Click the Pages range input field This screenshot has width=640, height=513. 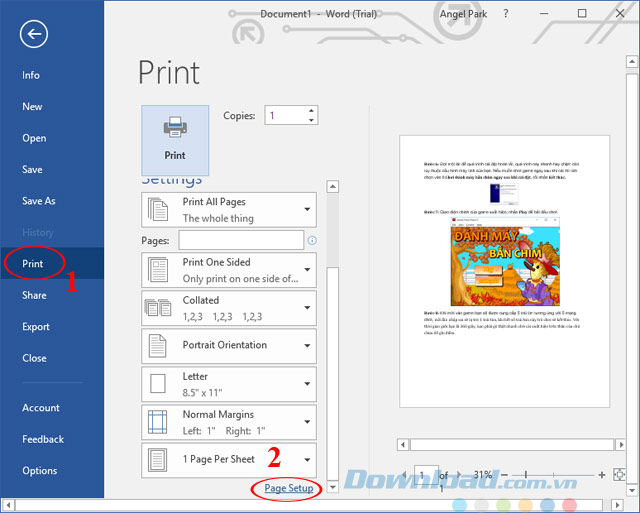pyautogui.click(x=241, y=240)
